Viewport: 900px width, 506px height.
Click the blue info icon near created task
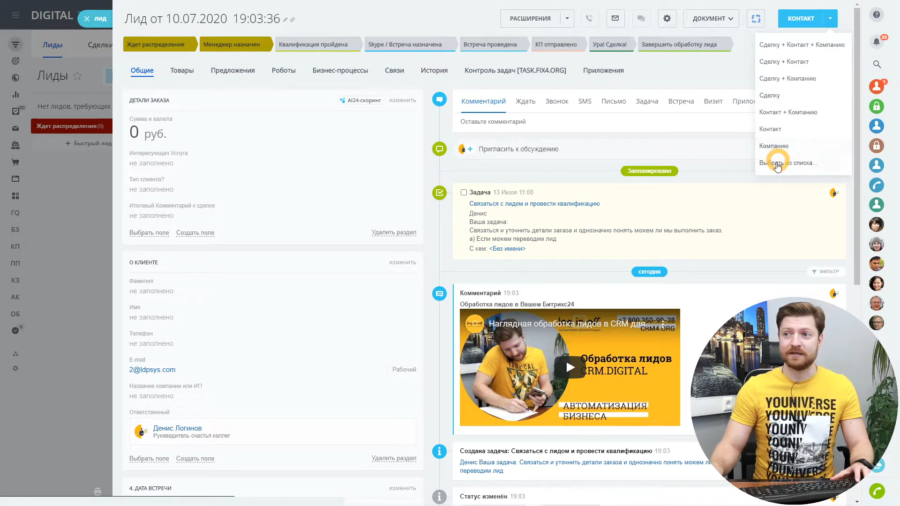[x=439, y=451]
